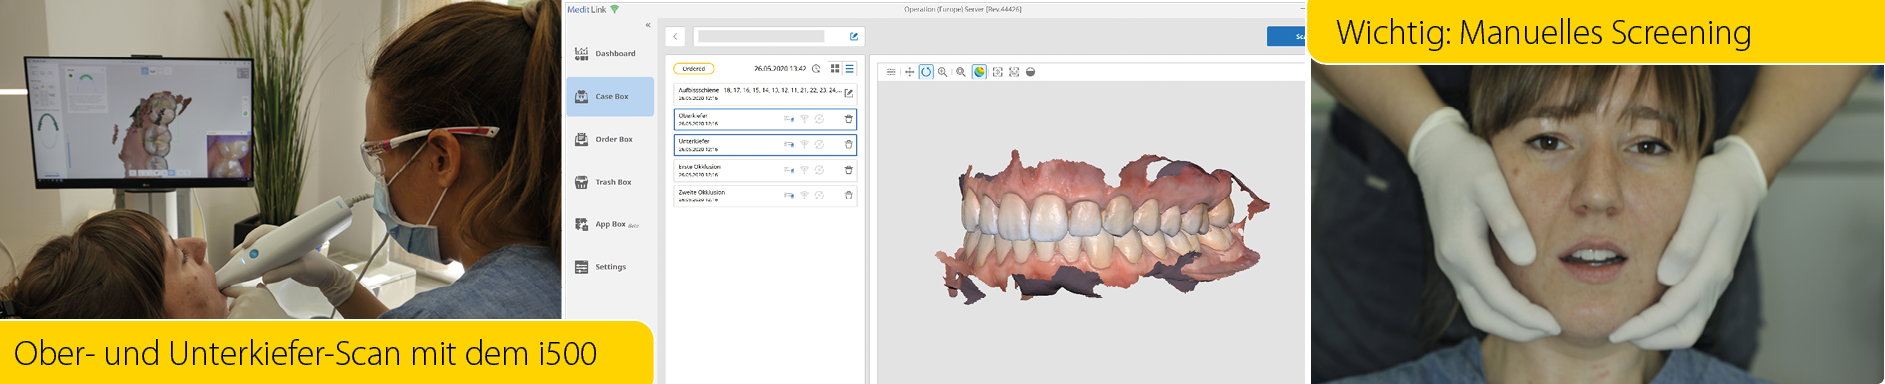Open viewer data tree list icon
The width and height of the screenshot is (1885, 384).
[891, 72]
